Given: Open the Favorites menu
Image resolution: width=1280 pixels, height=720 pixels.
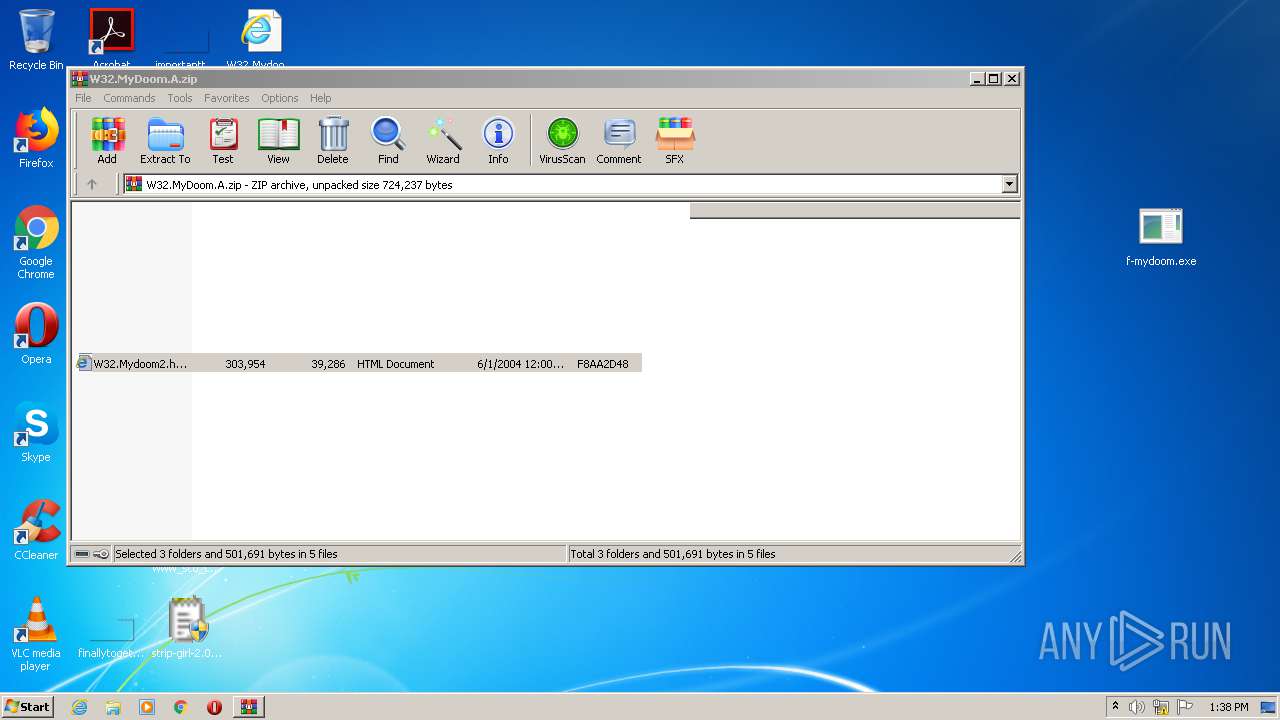Looking at the screenshot, I should (227, 98).
